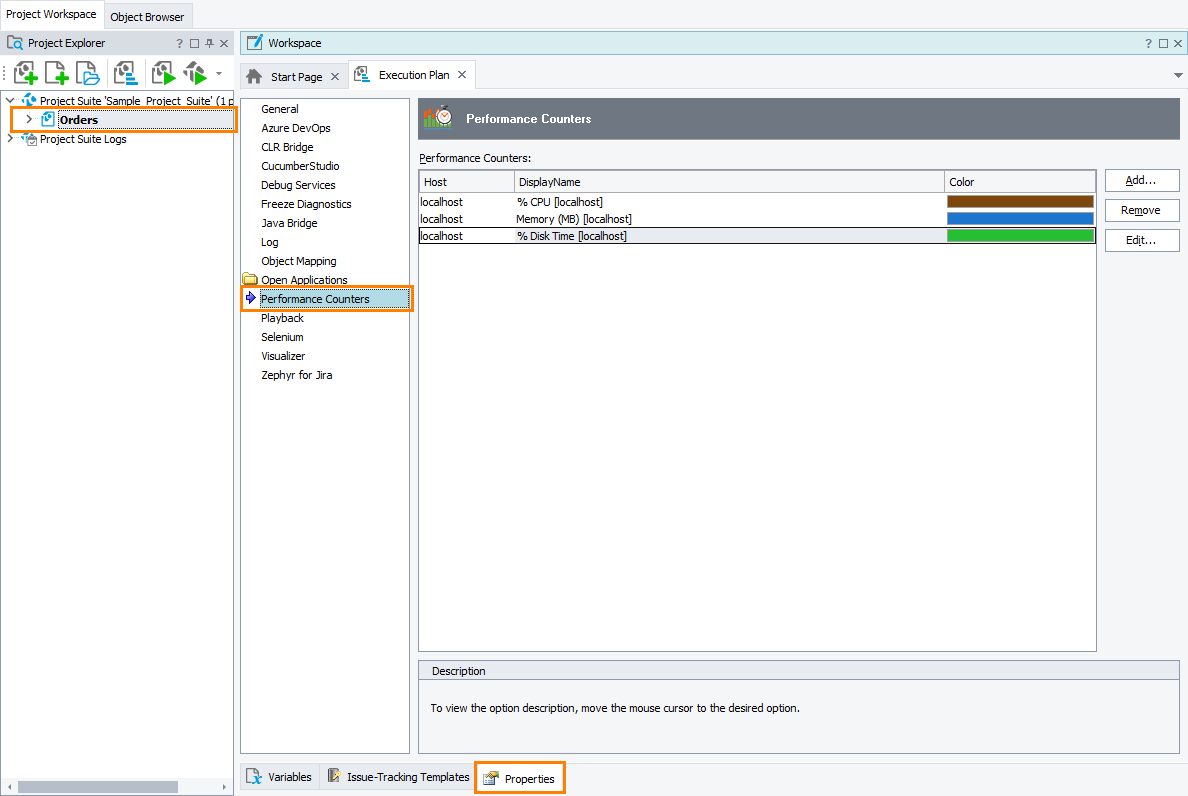Expand the Project Suite Logs node
The image size is (1188, 796).
(10, 139)
